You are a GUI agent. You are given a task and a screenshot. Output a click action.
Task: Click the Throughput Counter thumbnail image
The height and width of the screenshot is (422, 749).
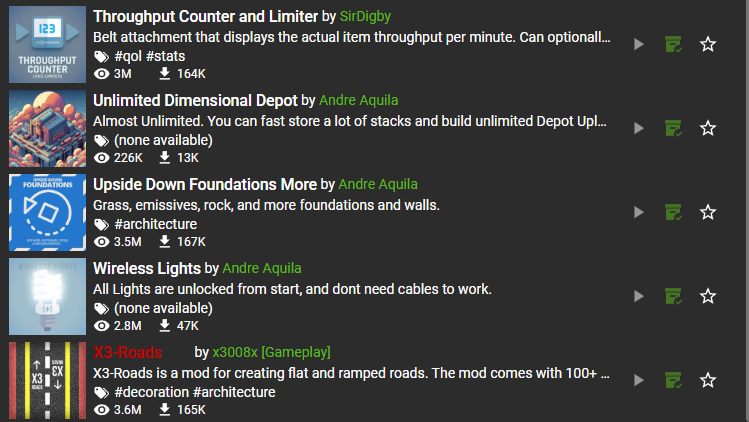point(47,44)
